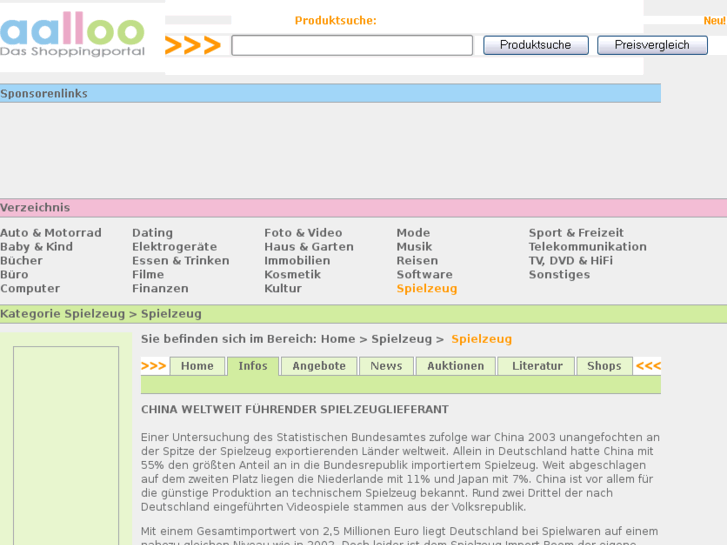
Task: Open the Bücher category
Action: pos(21,261)
